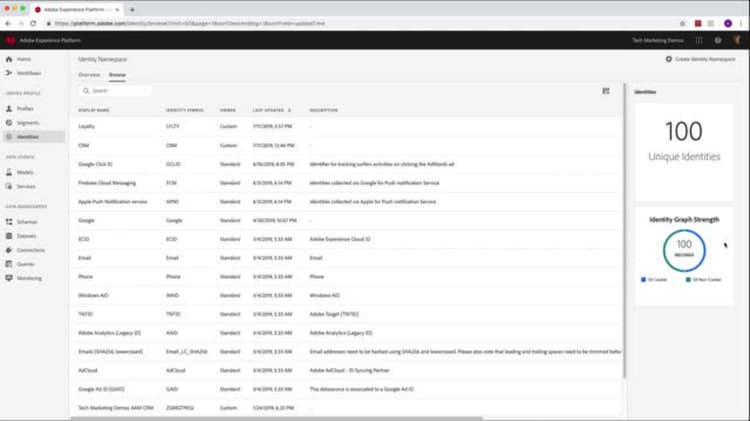Sort by Owner column header

(228, 110)
